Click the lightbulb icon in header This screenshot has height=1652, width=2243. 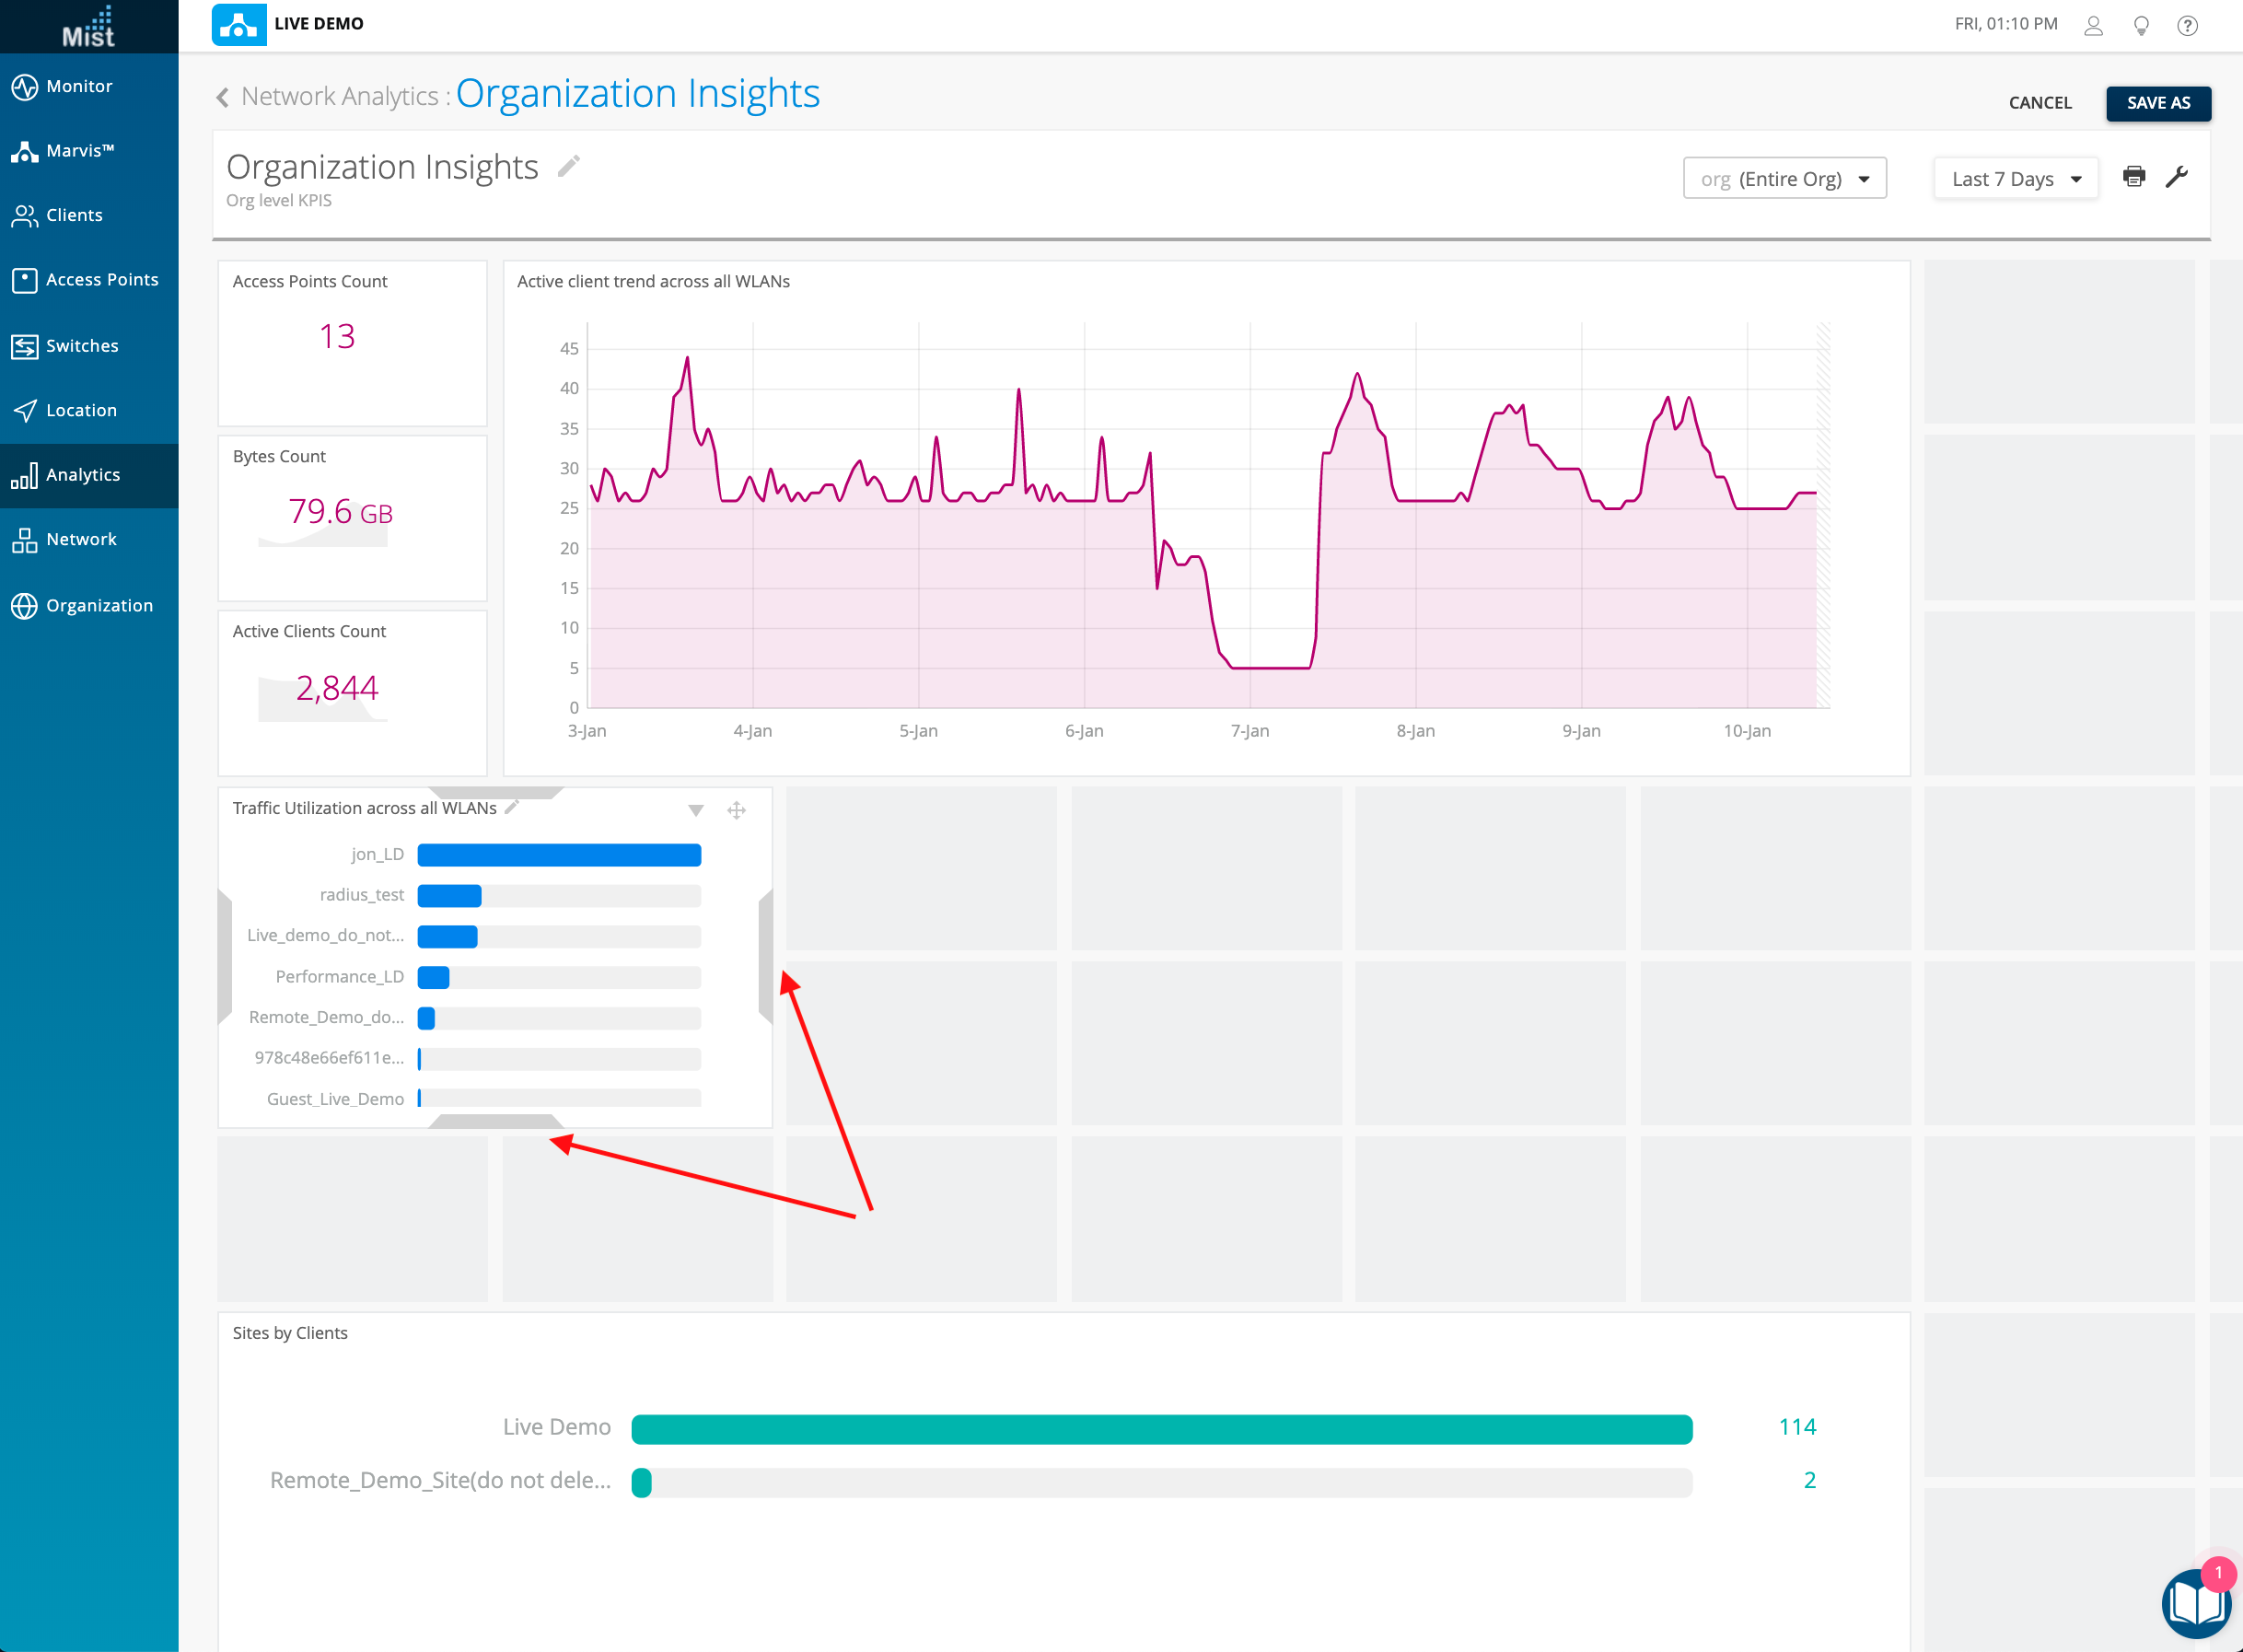(2141, 25)
